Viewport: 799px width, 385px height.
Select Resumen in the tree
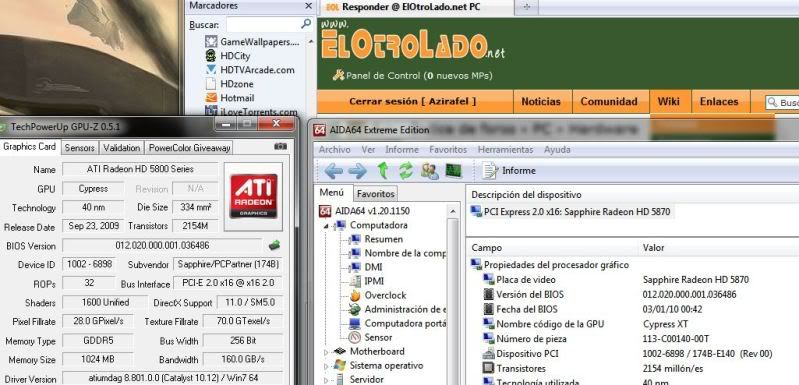[377, 239]
